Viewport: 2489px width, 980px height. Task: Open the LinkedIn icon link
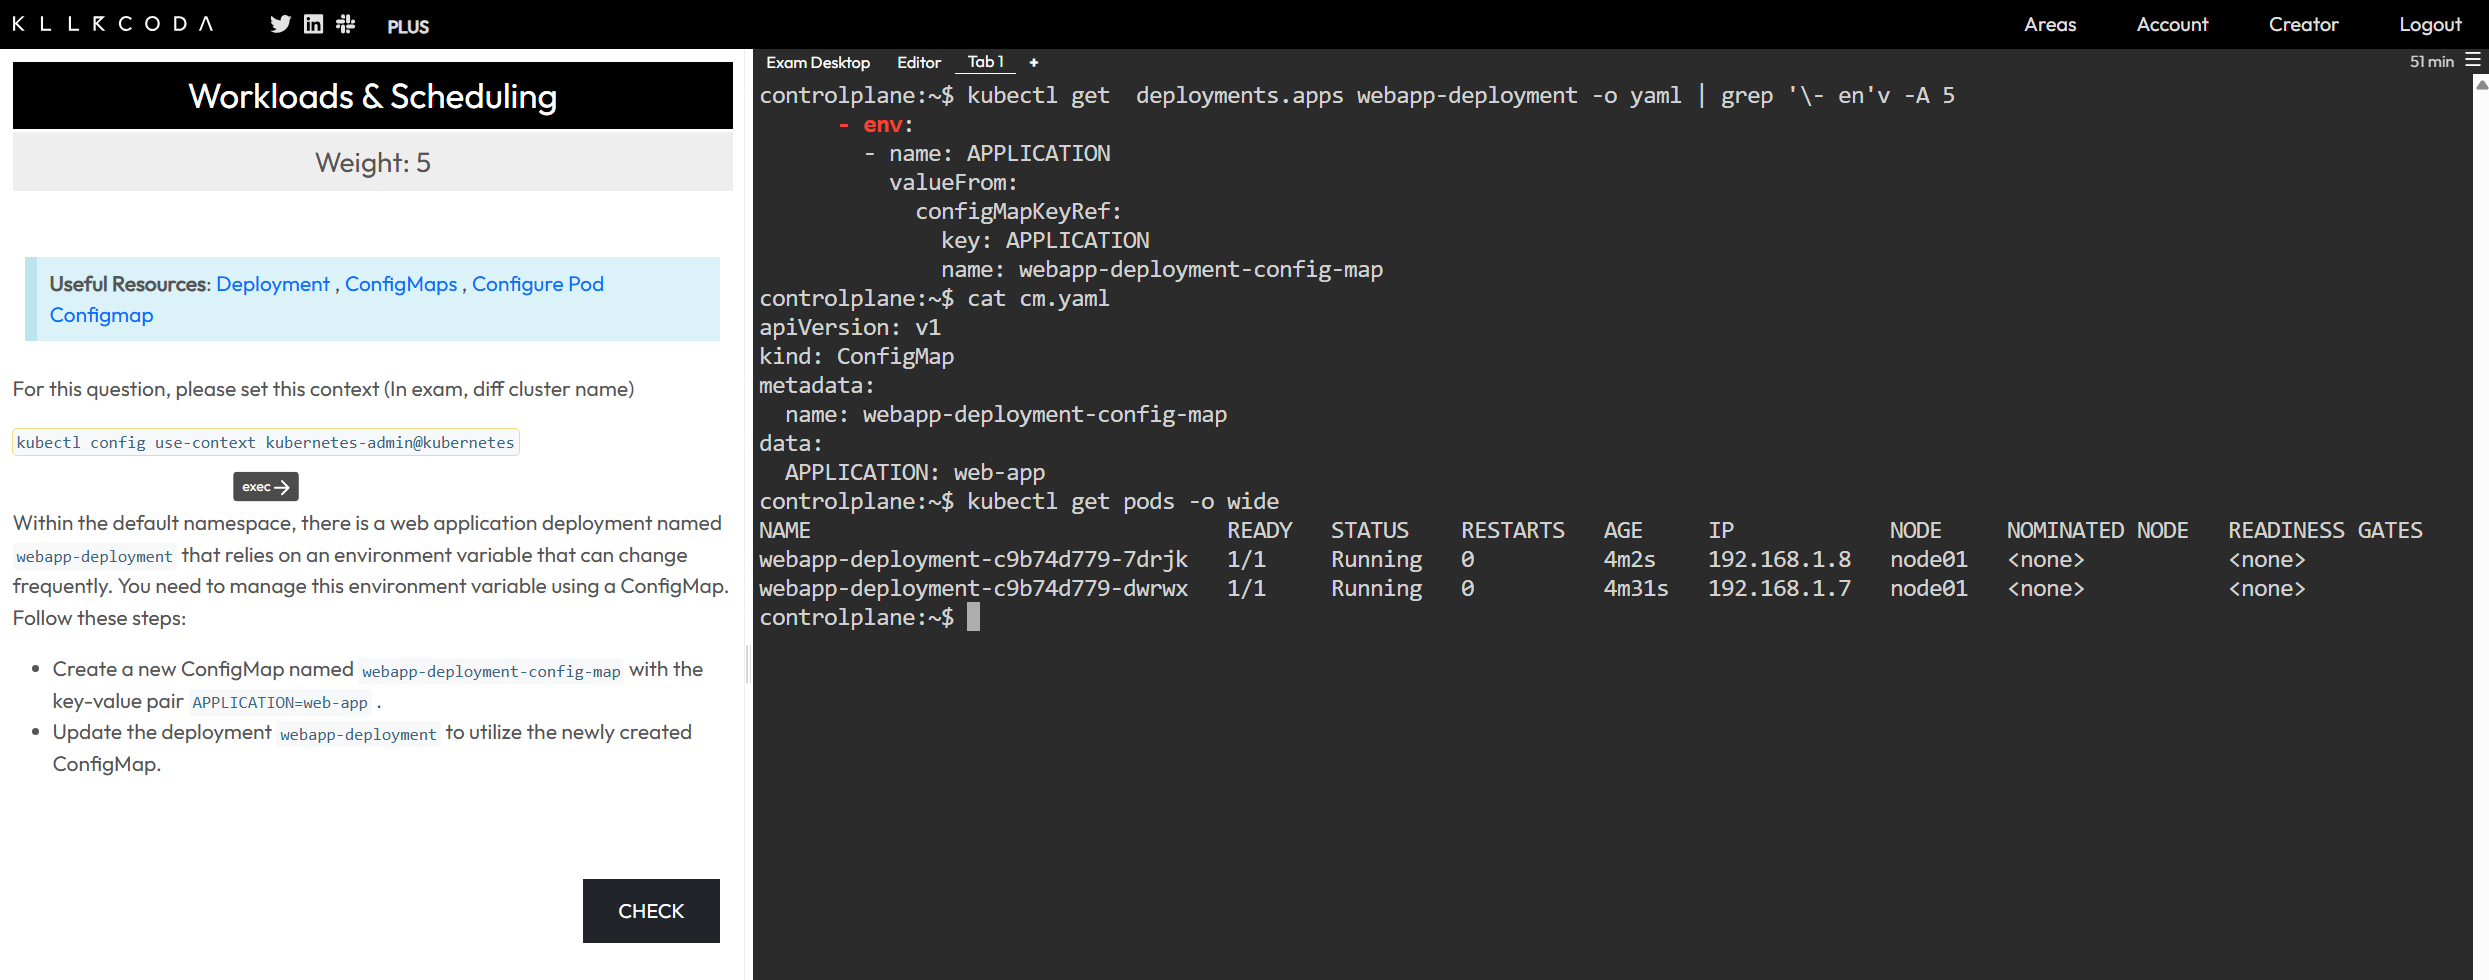click(313, 24)
